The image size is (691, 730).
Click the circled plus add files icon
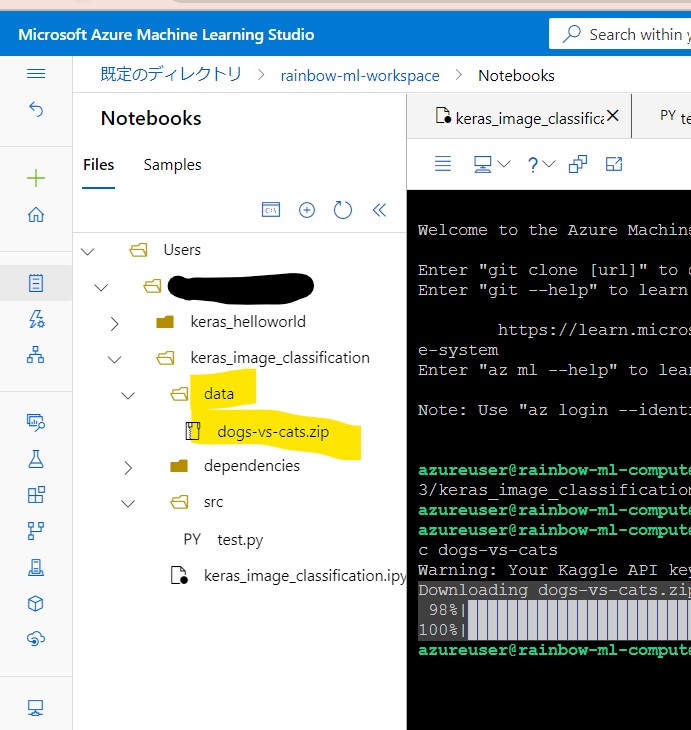point(307,210)
